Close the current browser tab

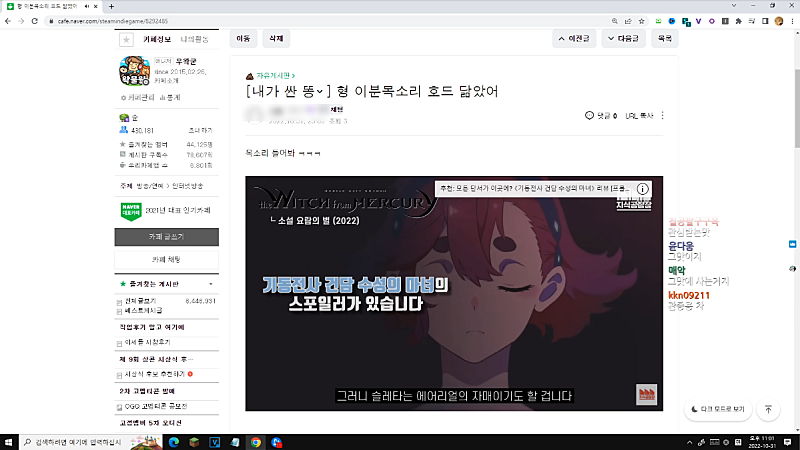tap(95, 6)
